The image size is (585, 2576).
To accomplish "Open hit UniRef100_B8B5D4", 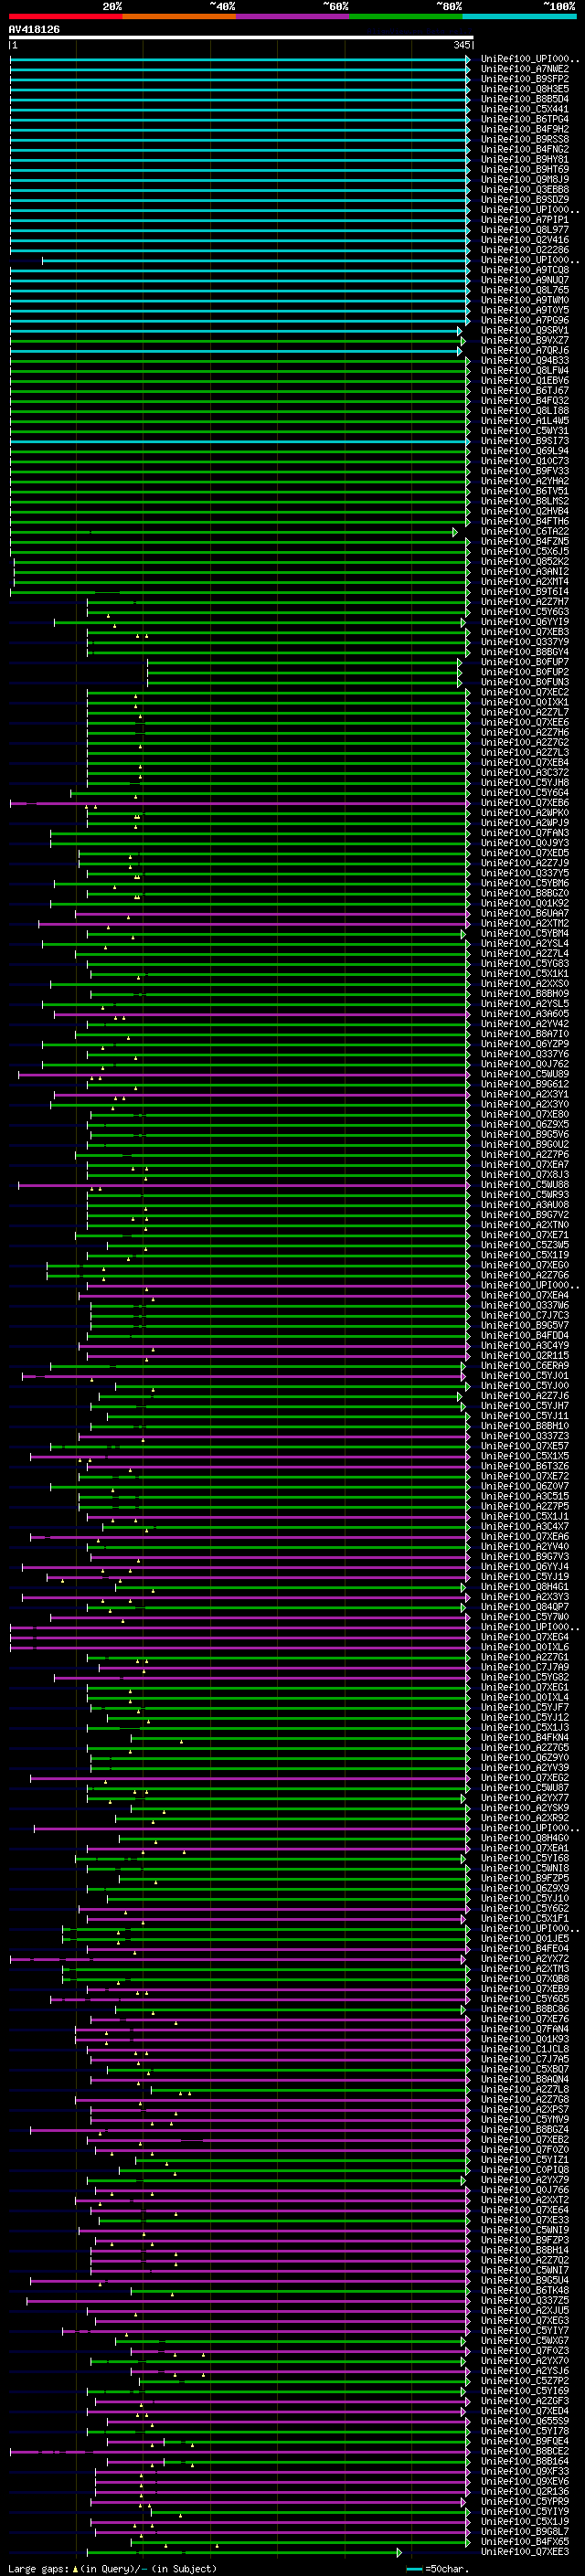I will coord(525,99).
